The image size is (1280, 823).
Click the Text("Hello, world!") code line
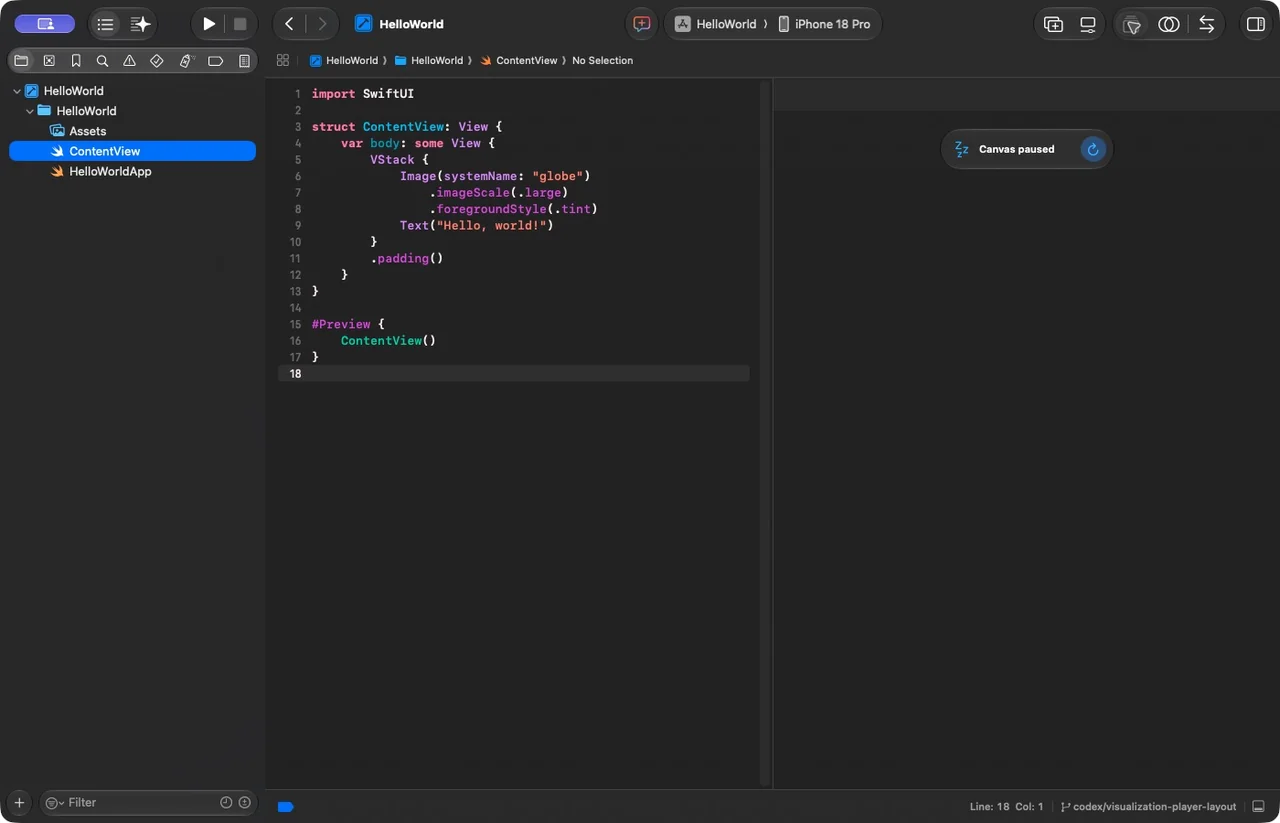476,225
